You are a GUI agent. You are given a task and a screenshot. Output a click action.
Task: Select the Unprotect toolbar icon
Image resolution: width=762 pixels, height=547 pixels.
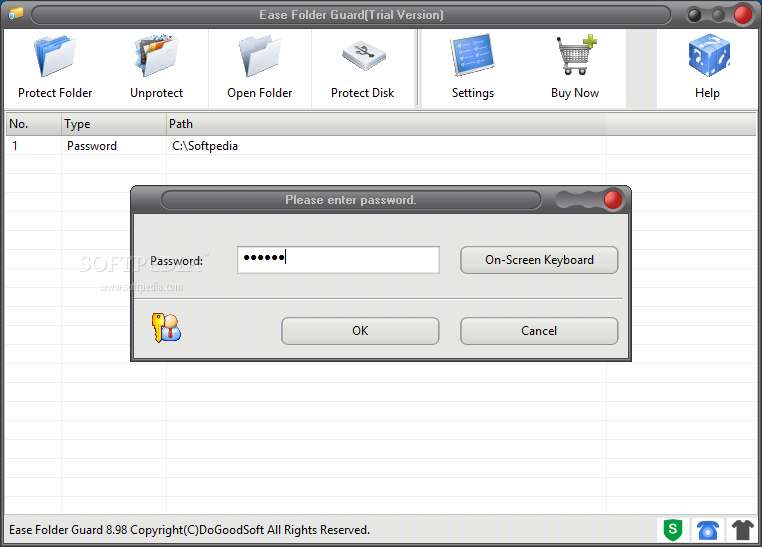coord(156,56)
